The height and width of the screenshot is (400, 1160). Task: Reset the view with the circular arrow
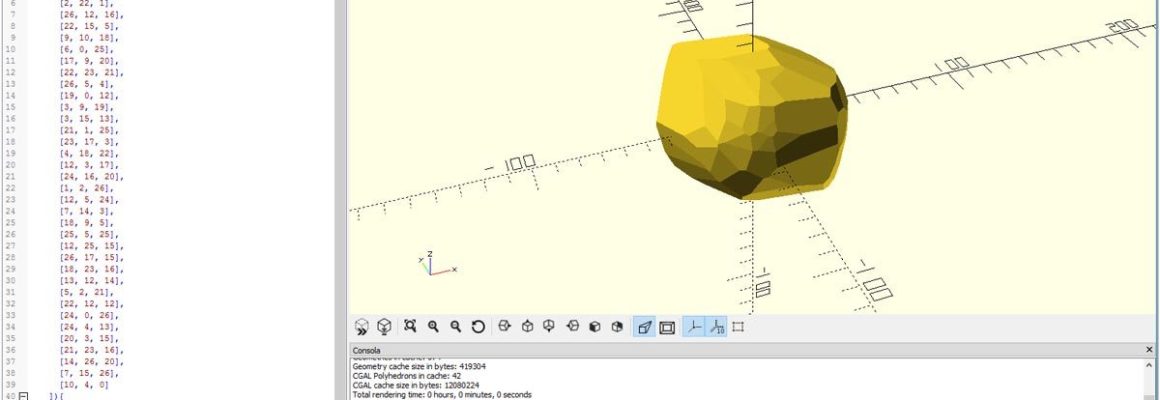(478, 326)
